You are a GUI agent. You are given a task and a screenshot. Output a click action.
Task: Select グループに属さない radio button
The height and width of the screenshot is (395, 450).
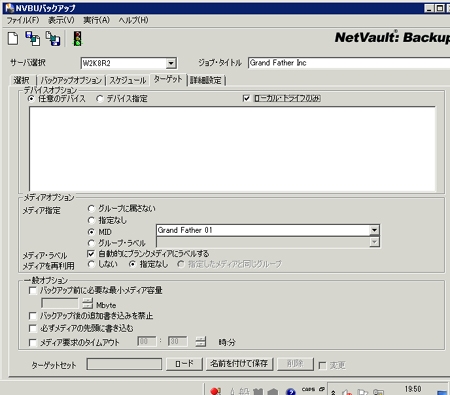(91, 209)
